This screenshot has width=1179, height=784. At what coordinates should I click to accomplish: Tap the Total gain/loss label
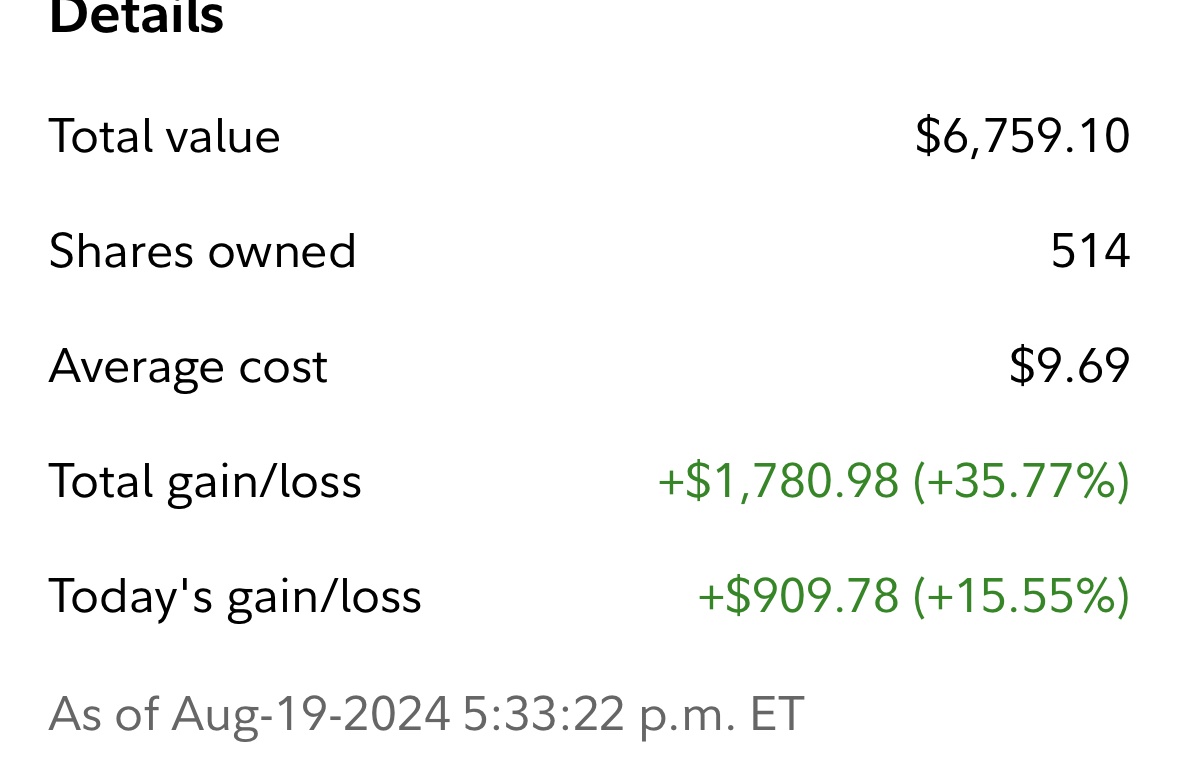click(205, 481)
